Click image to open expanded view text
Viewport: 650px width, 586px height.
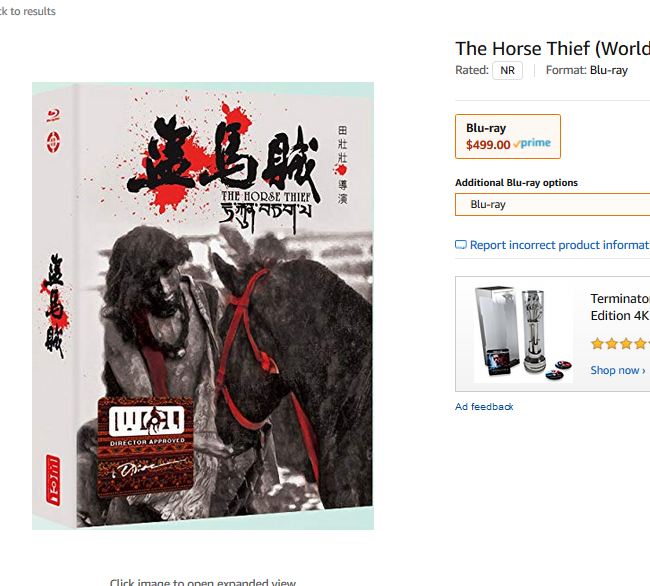coord(203,581)
